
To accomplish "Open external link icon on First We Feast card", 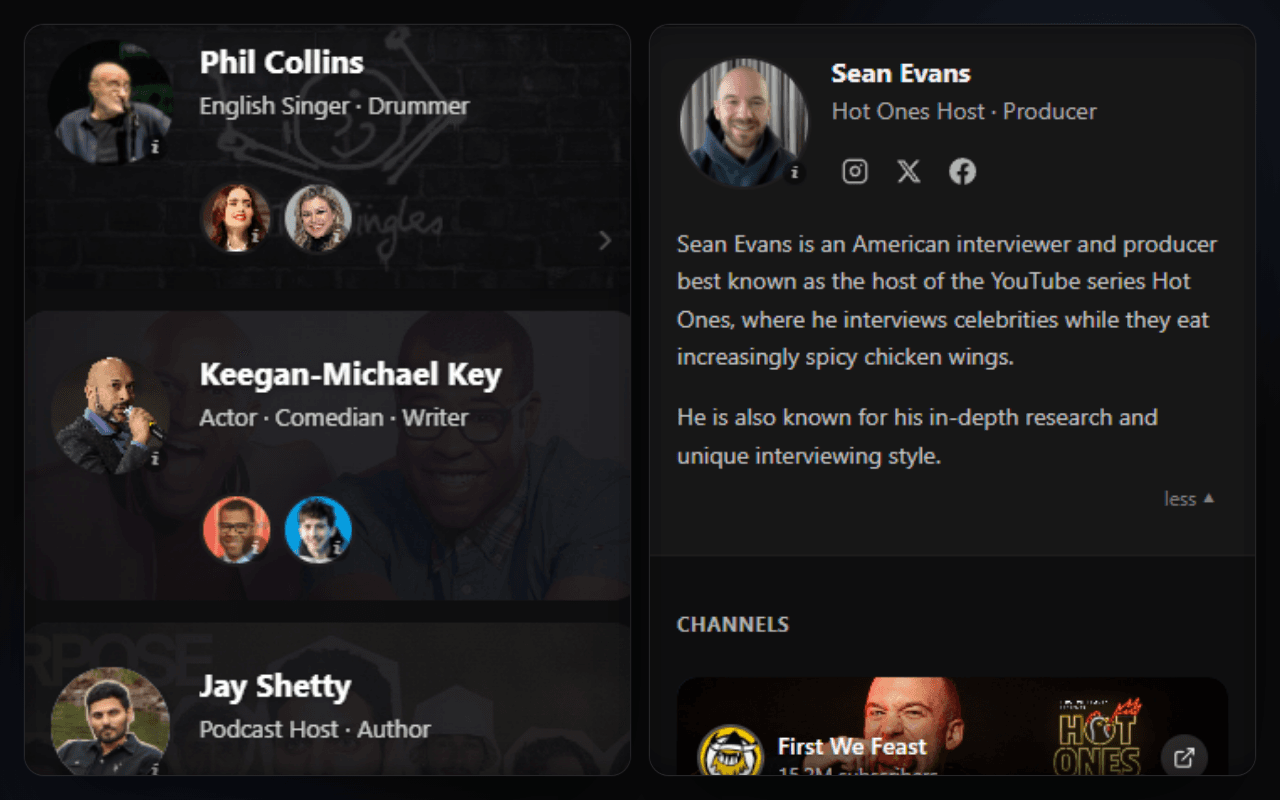I will [1184, 757].
